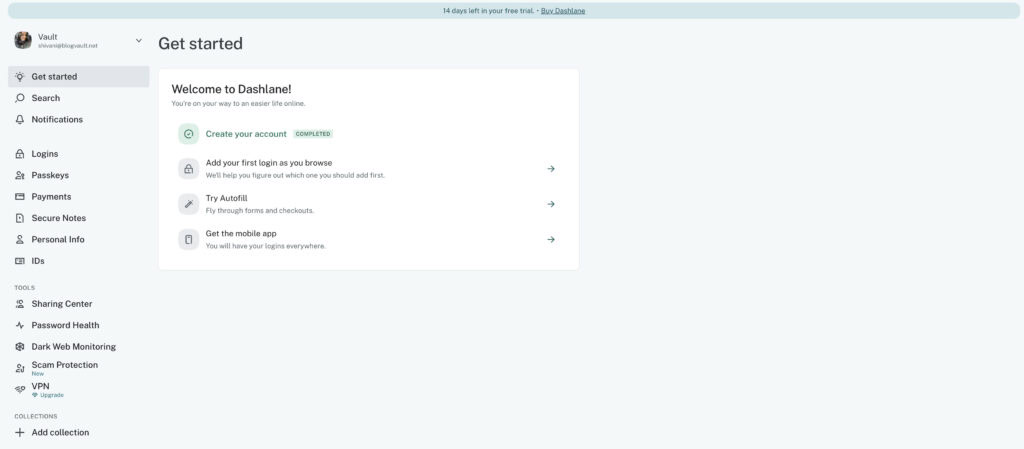Viewport: 1024px width, 449px height.
Task: Click the Personal Info person icon
Action: click(20, 240)
